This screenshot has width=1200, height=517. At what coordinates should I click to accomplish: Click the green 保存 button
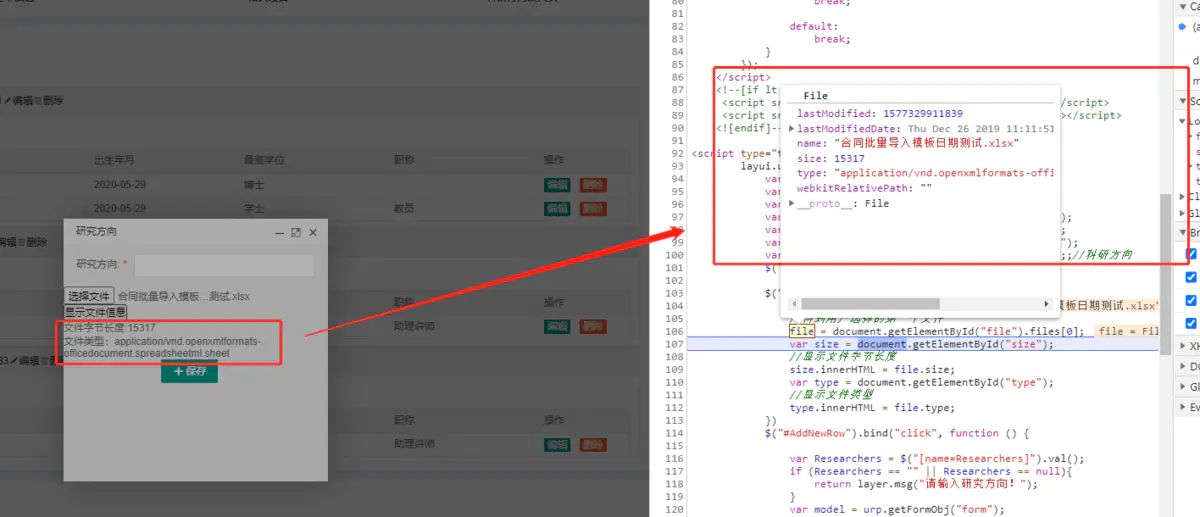189,371
